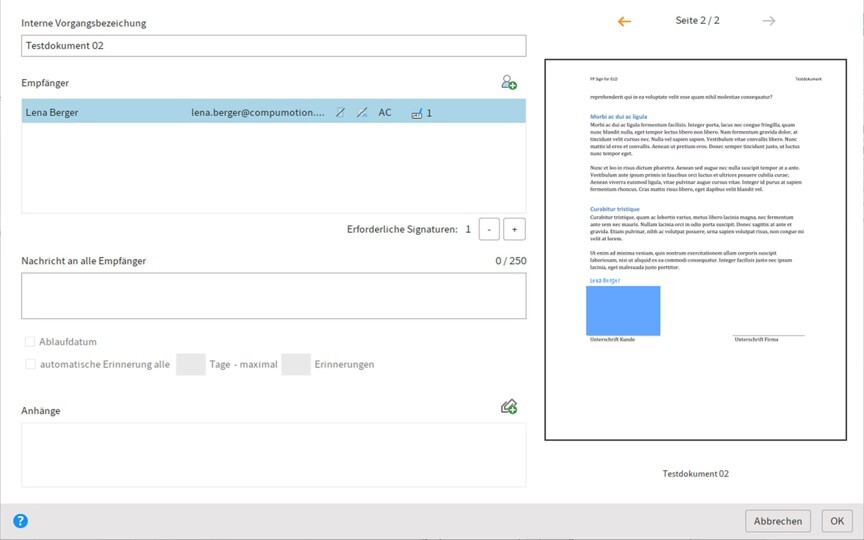The image size is (864, 540).
Task: Click the maximal Erinnerungen count input box
Action: (x=296, y=364)
